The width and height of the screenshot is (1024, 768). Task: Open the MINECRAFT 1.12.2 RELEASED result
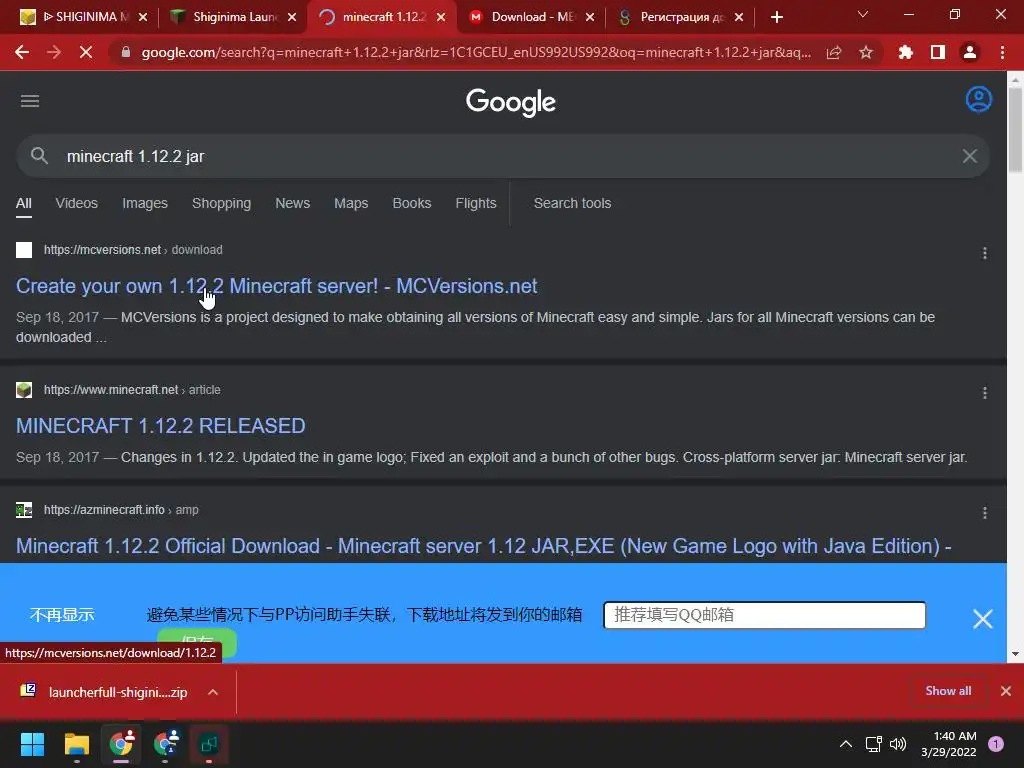point(161,426)
